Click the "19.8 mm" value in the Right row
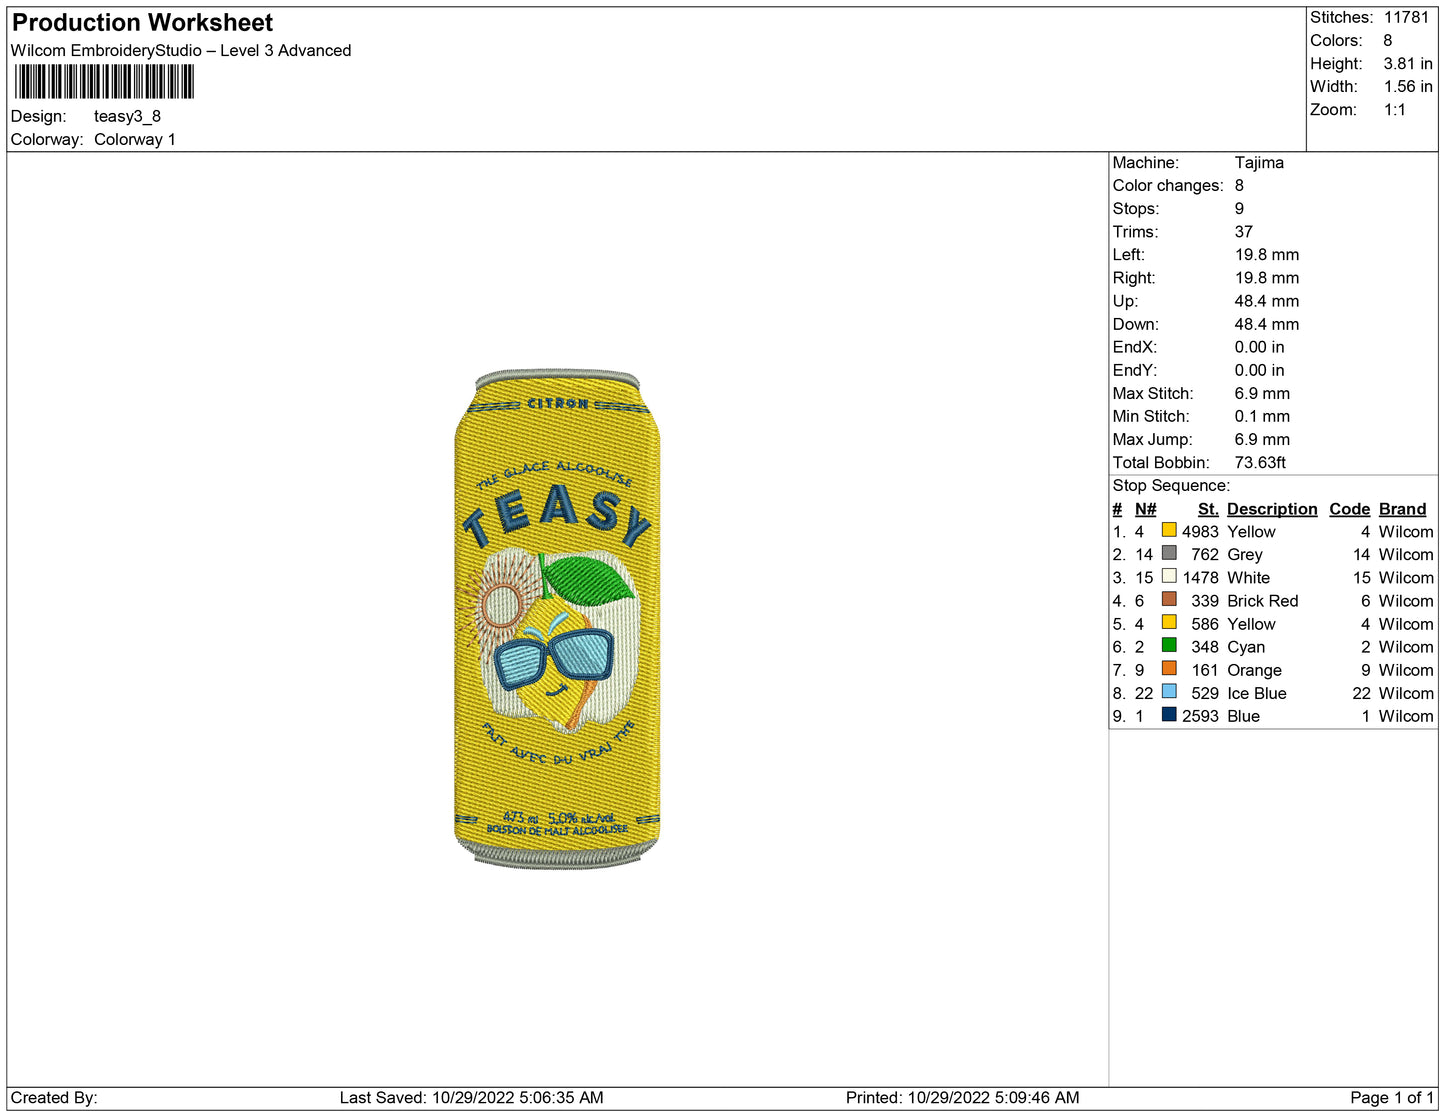Image resolution: width=1445 pixels, height=1112 pixels. 1267,277
